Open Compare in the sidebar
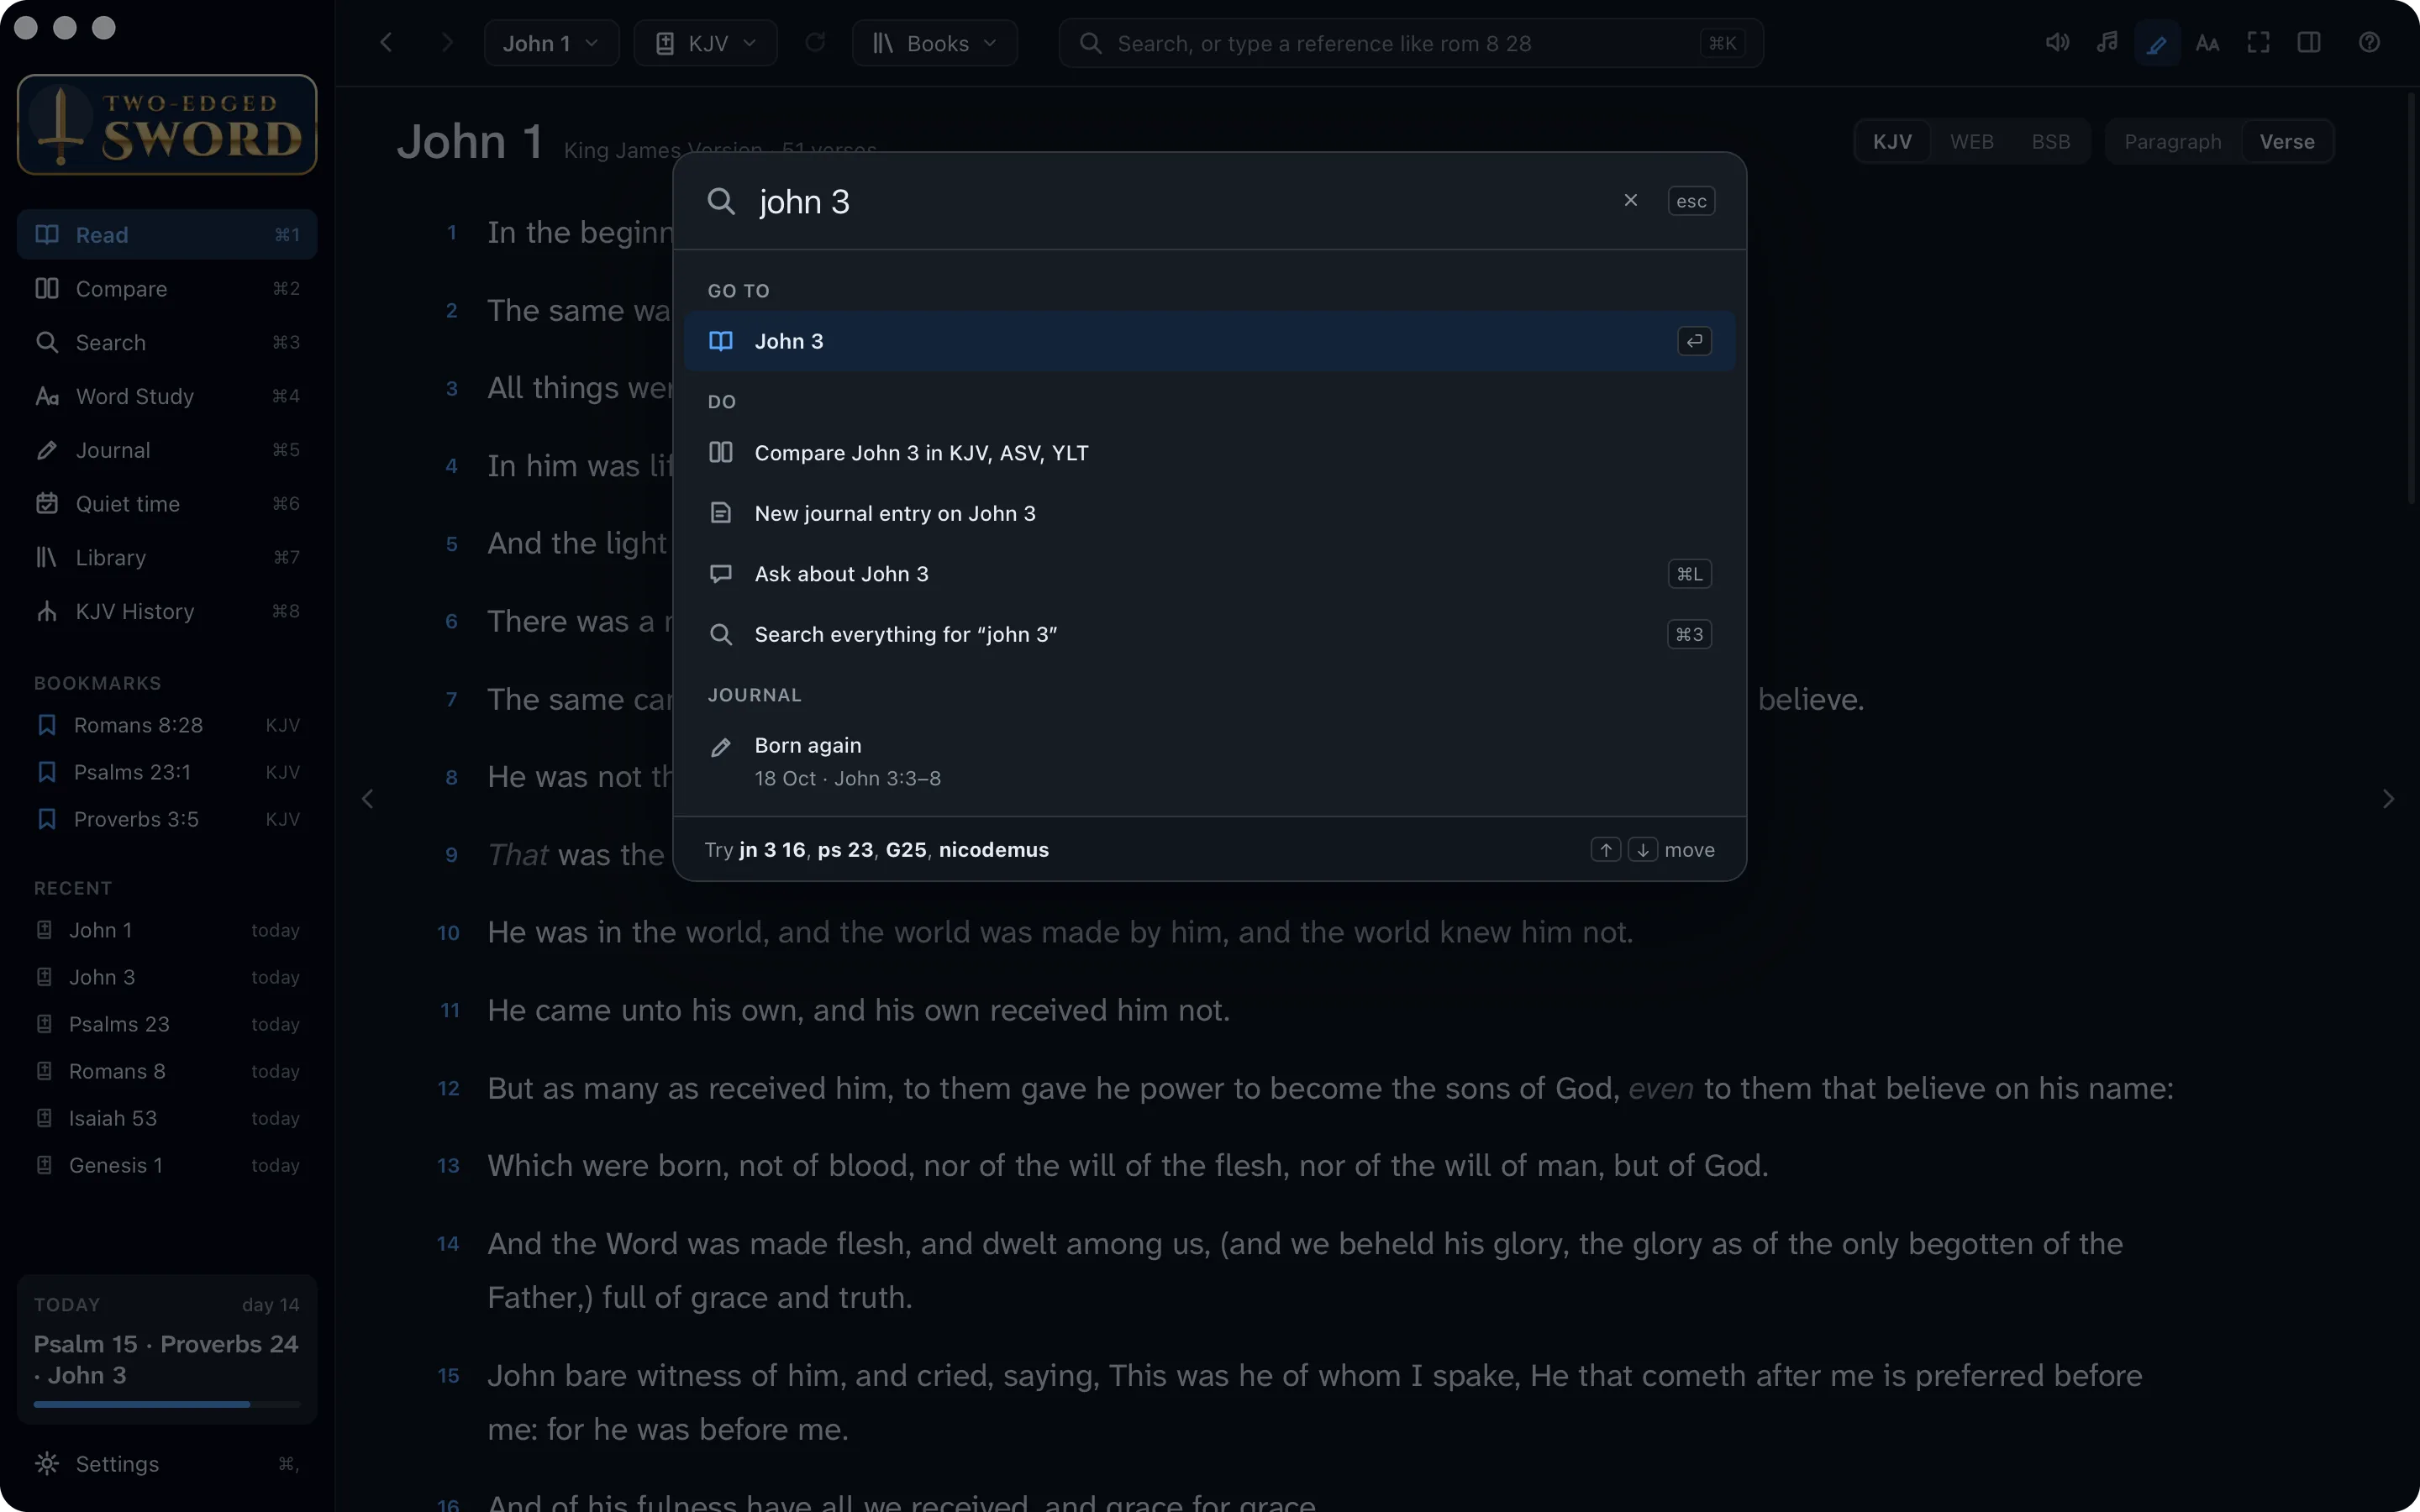Screen dimensions: 2420x1512 [167, 289]
